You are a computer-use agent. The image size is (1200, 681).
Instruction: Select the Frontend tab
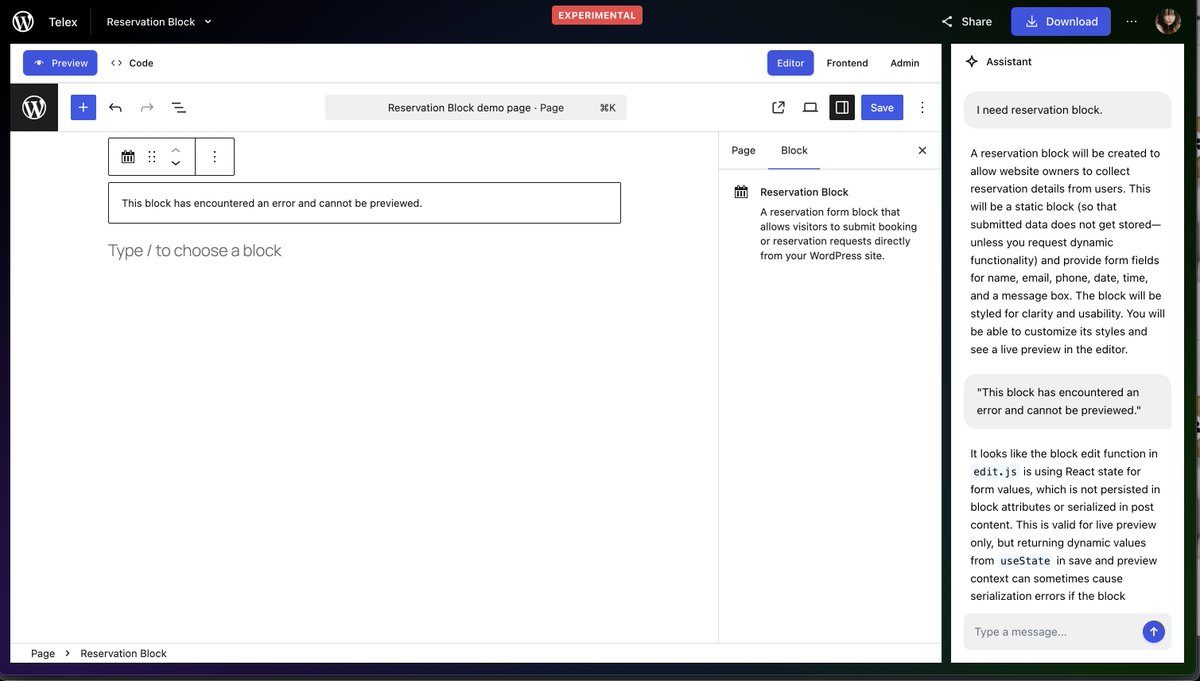pyautogui.click(x=847, y=63)
